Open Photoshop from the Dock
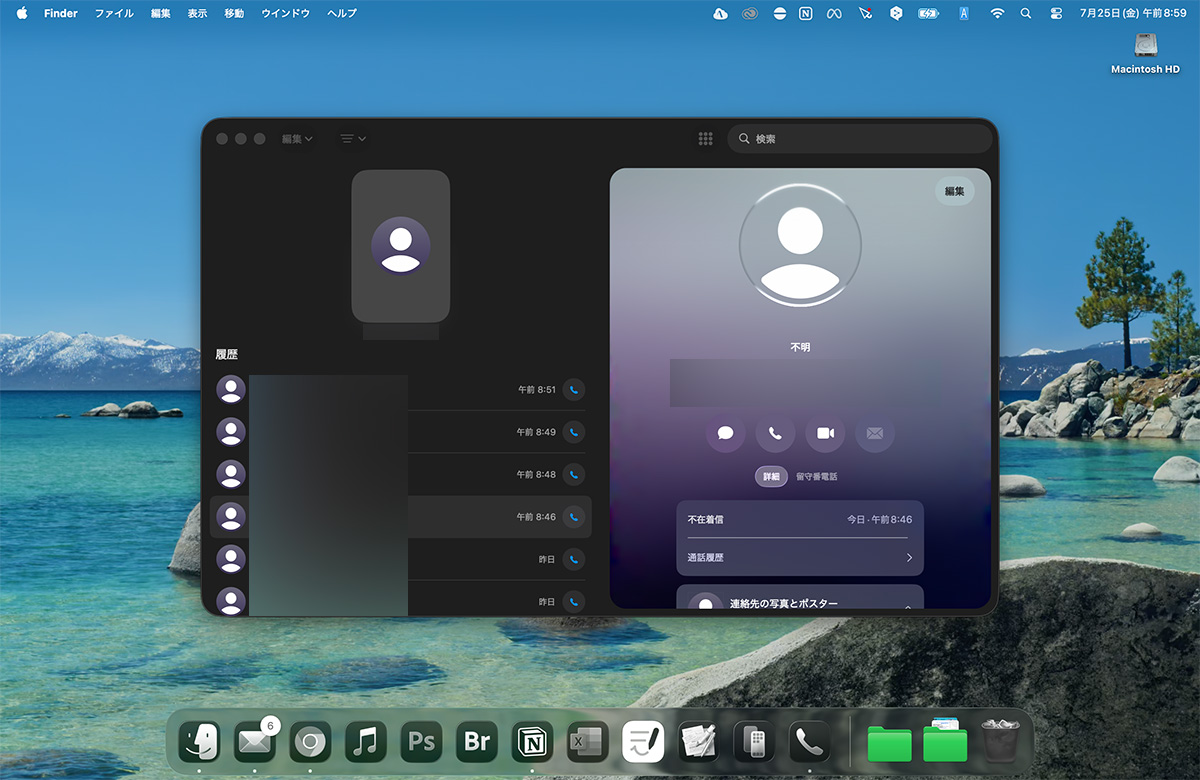This screenshot has width=1200, height=780. tap(422, 742)
